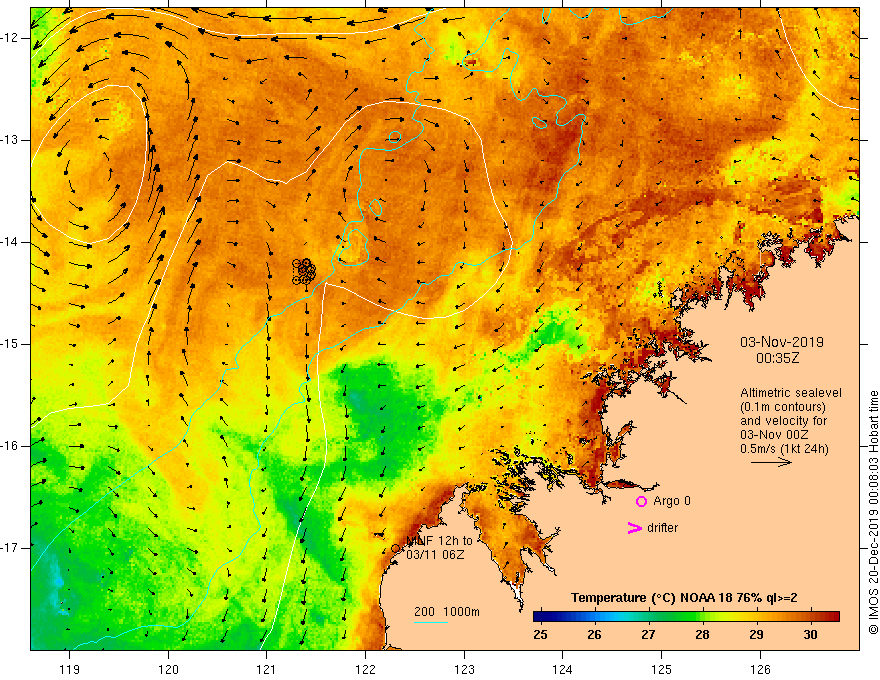Click colorbar tick label 30

pyautogui.click(x=810, y=635)
